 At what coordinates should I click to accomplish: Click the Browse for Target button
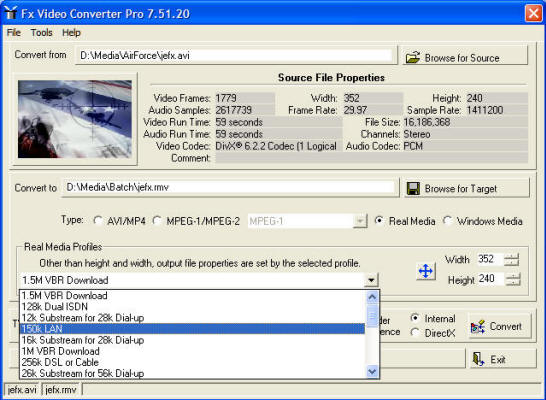(x=467, y=188)
